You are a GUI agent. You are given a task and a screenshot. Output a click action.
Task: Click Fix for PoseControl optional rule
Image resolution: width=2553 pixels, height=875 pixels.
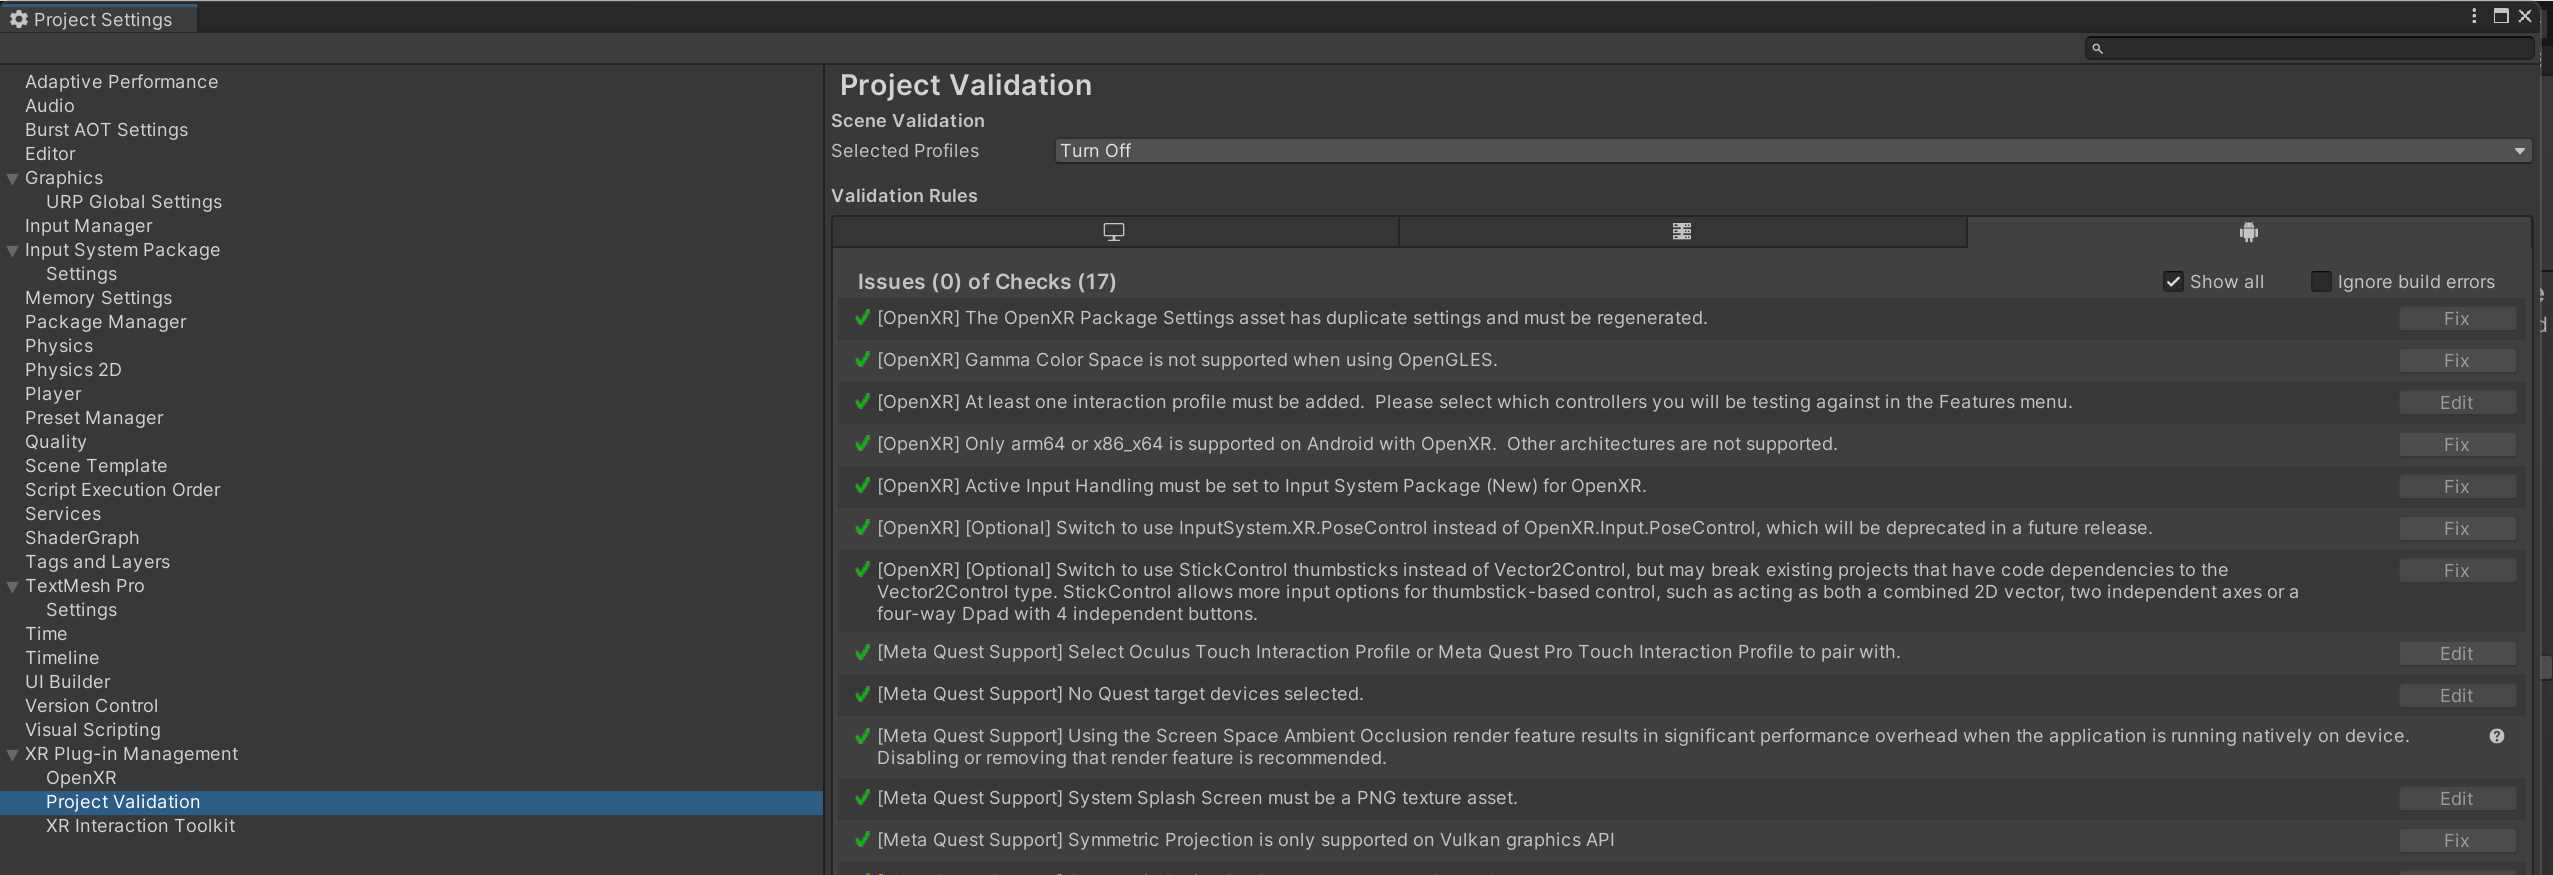pyautogui.click(x=2457, y=529)
